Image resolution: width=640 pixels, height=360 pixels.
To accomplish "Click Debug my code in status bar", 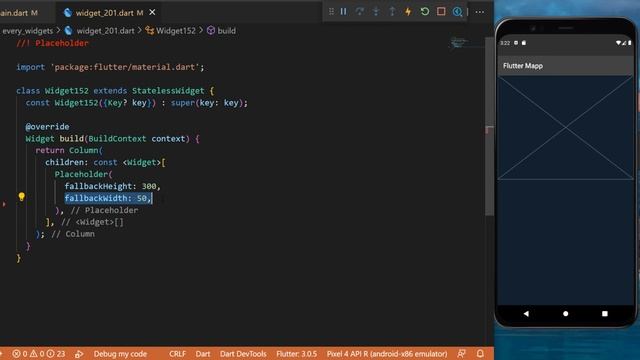I will point(120,354).
